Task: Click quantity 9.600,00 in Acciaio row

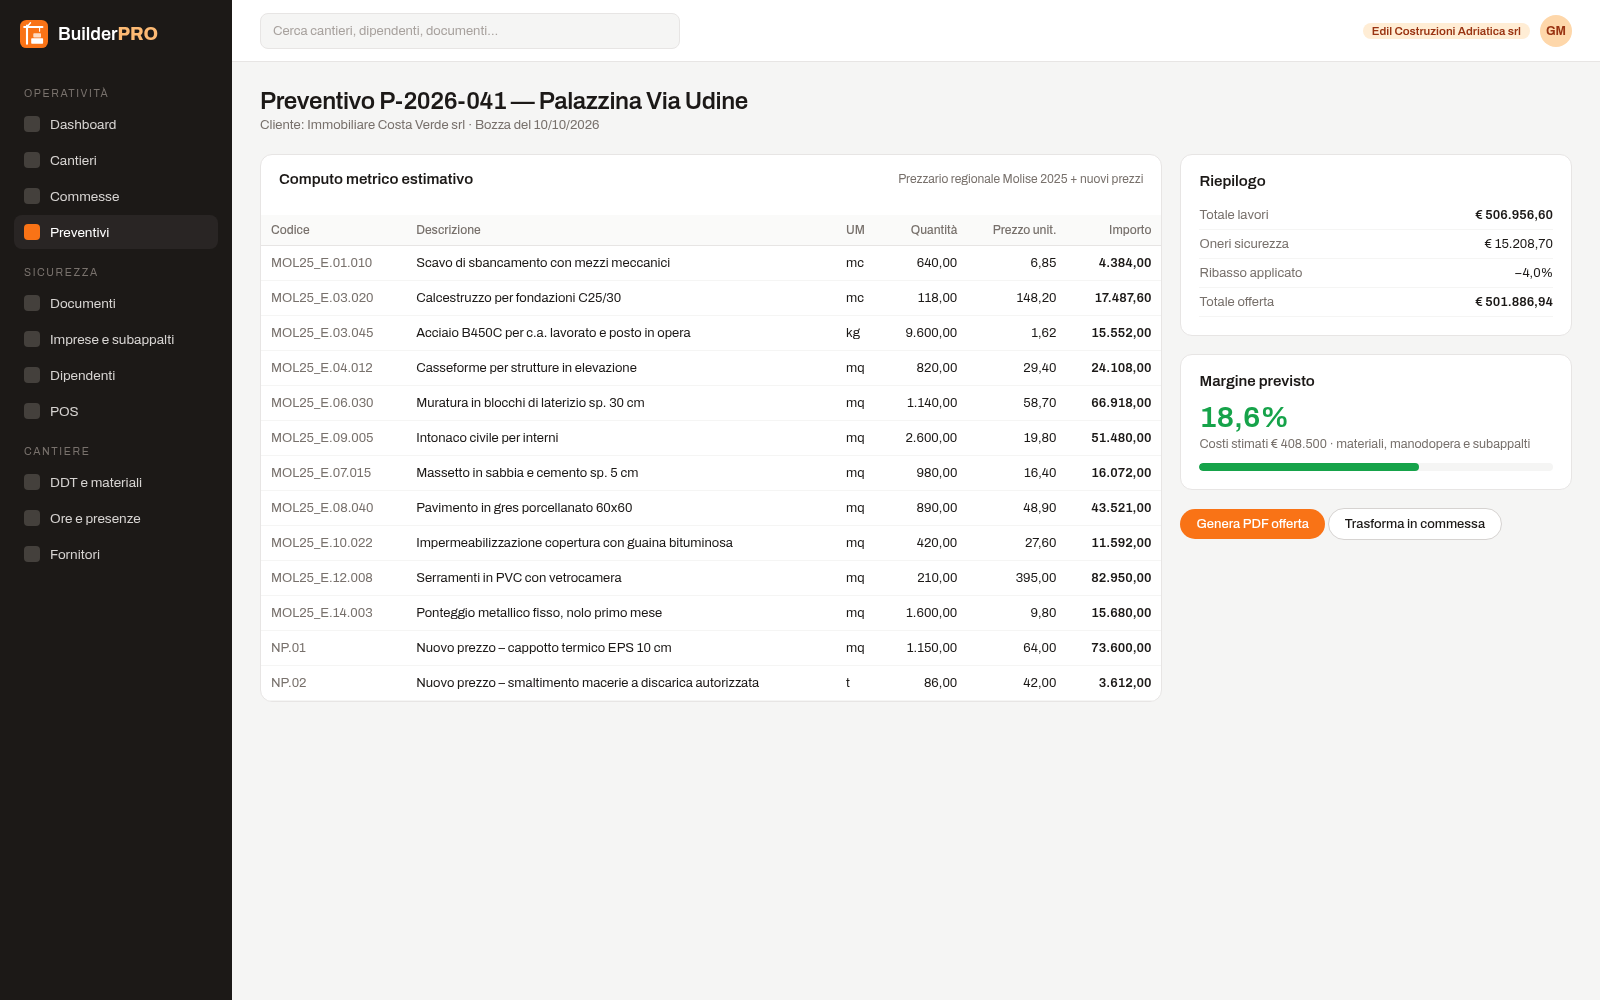Action: pyautogui.click(x=931, y=333)
